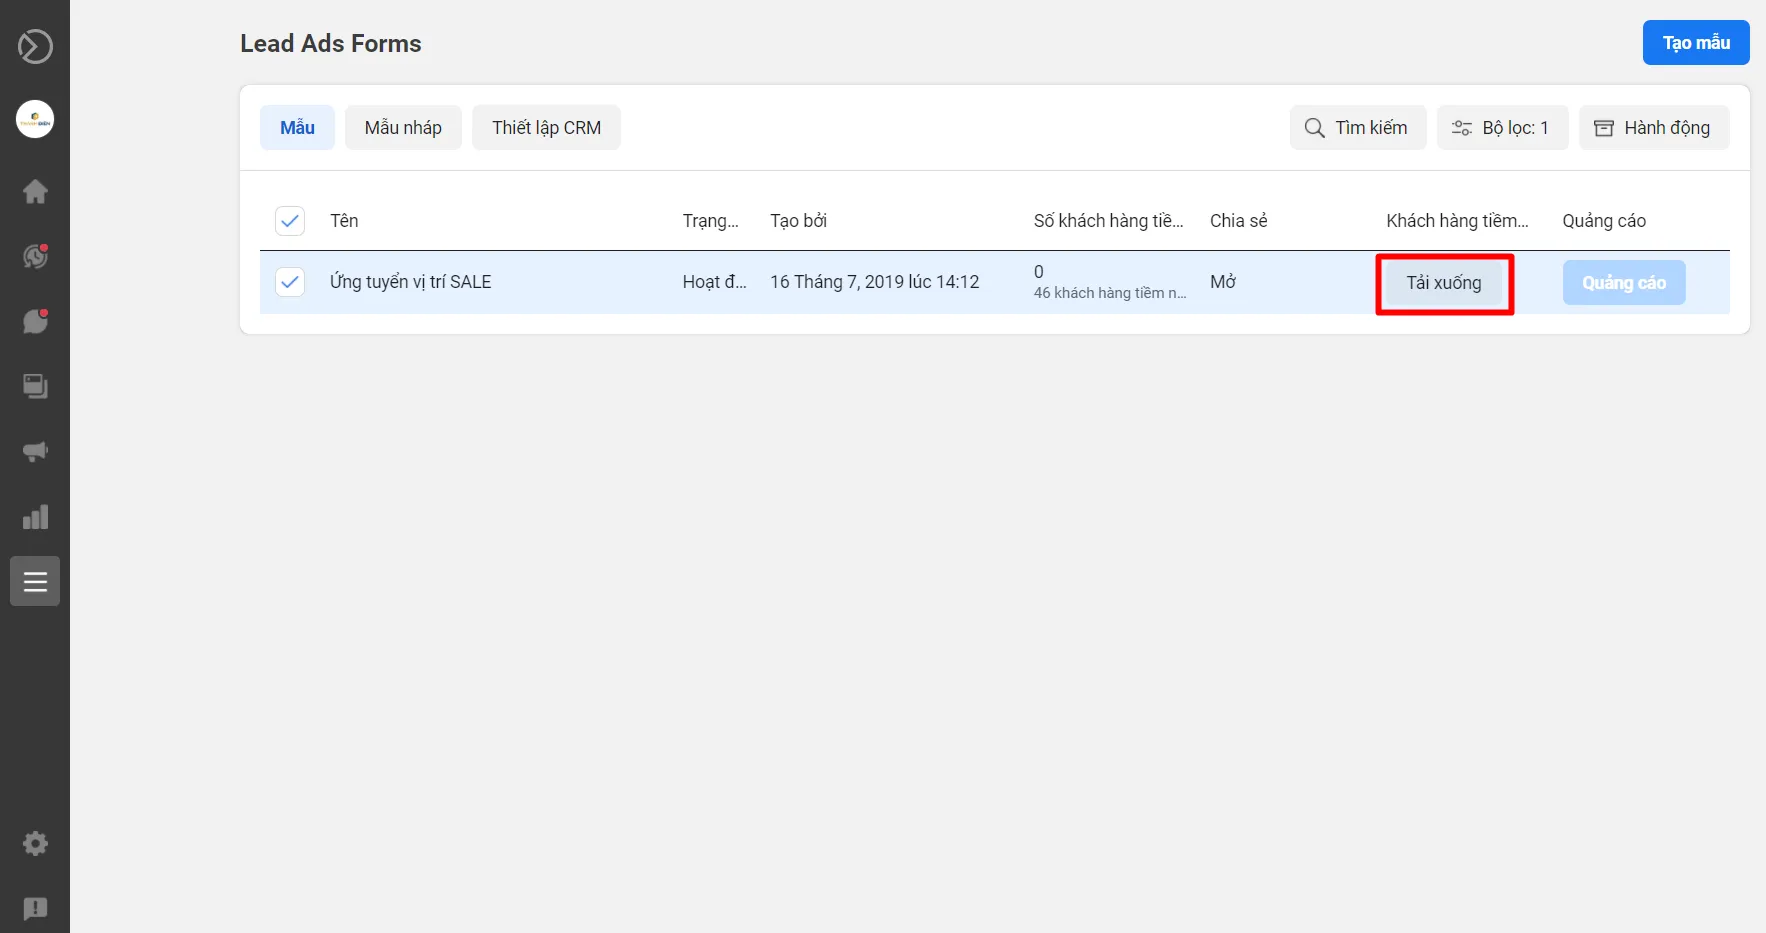Uncheck the Ứng tuyển vị trí SALE row

coord(290,282)
